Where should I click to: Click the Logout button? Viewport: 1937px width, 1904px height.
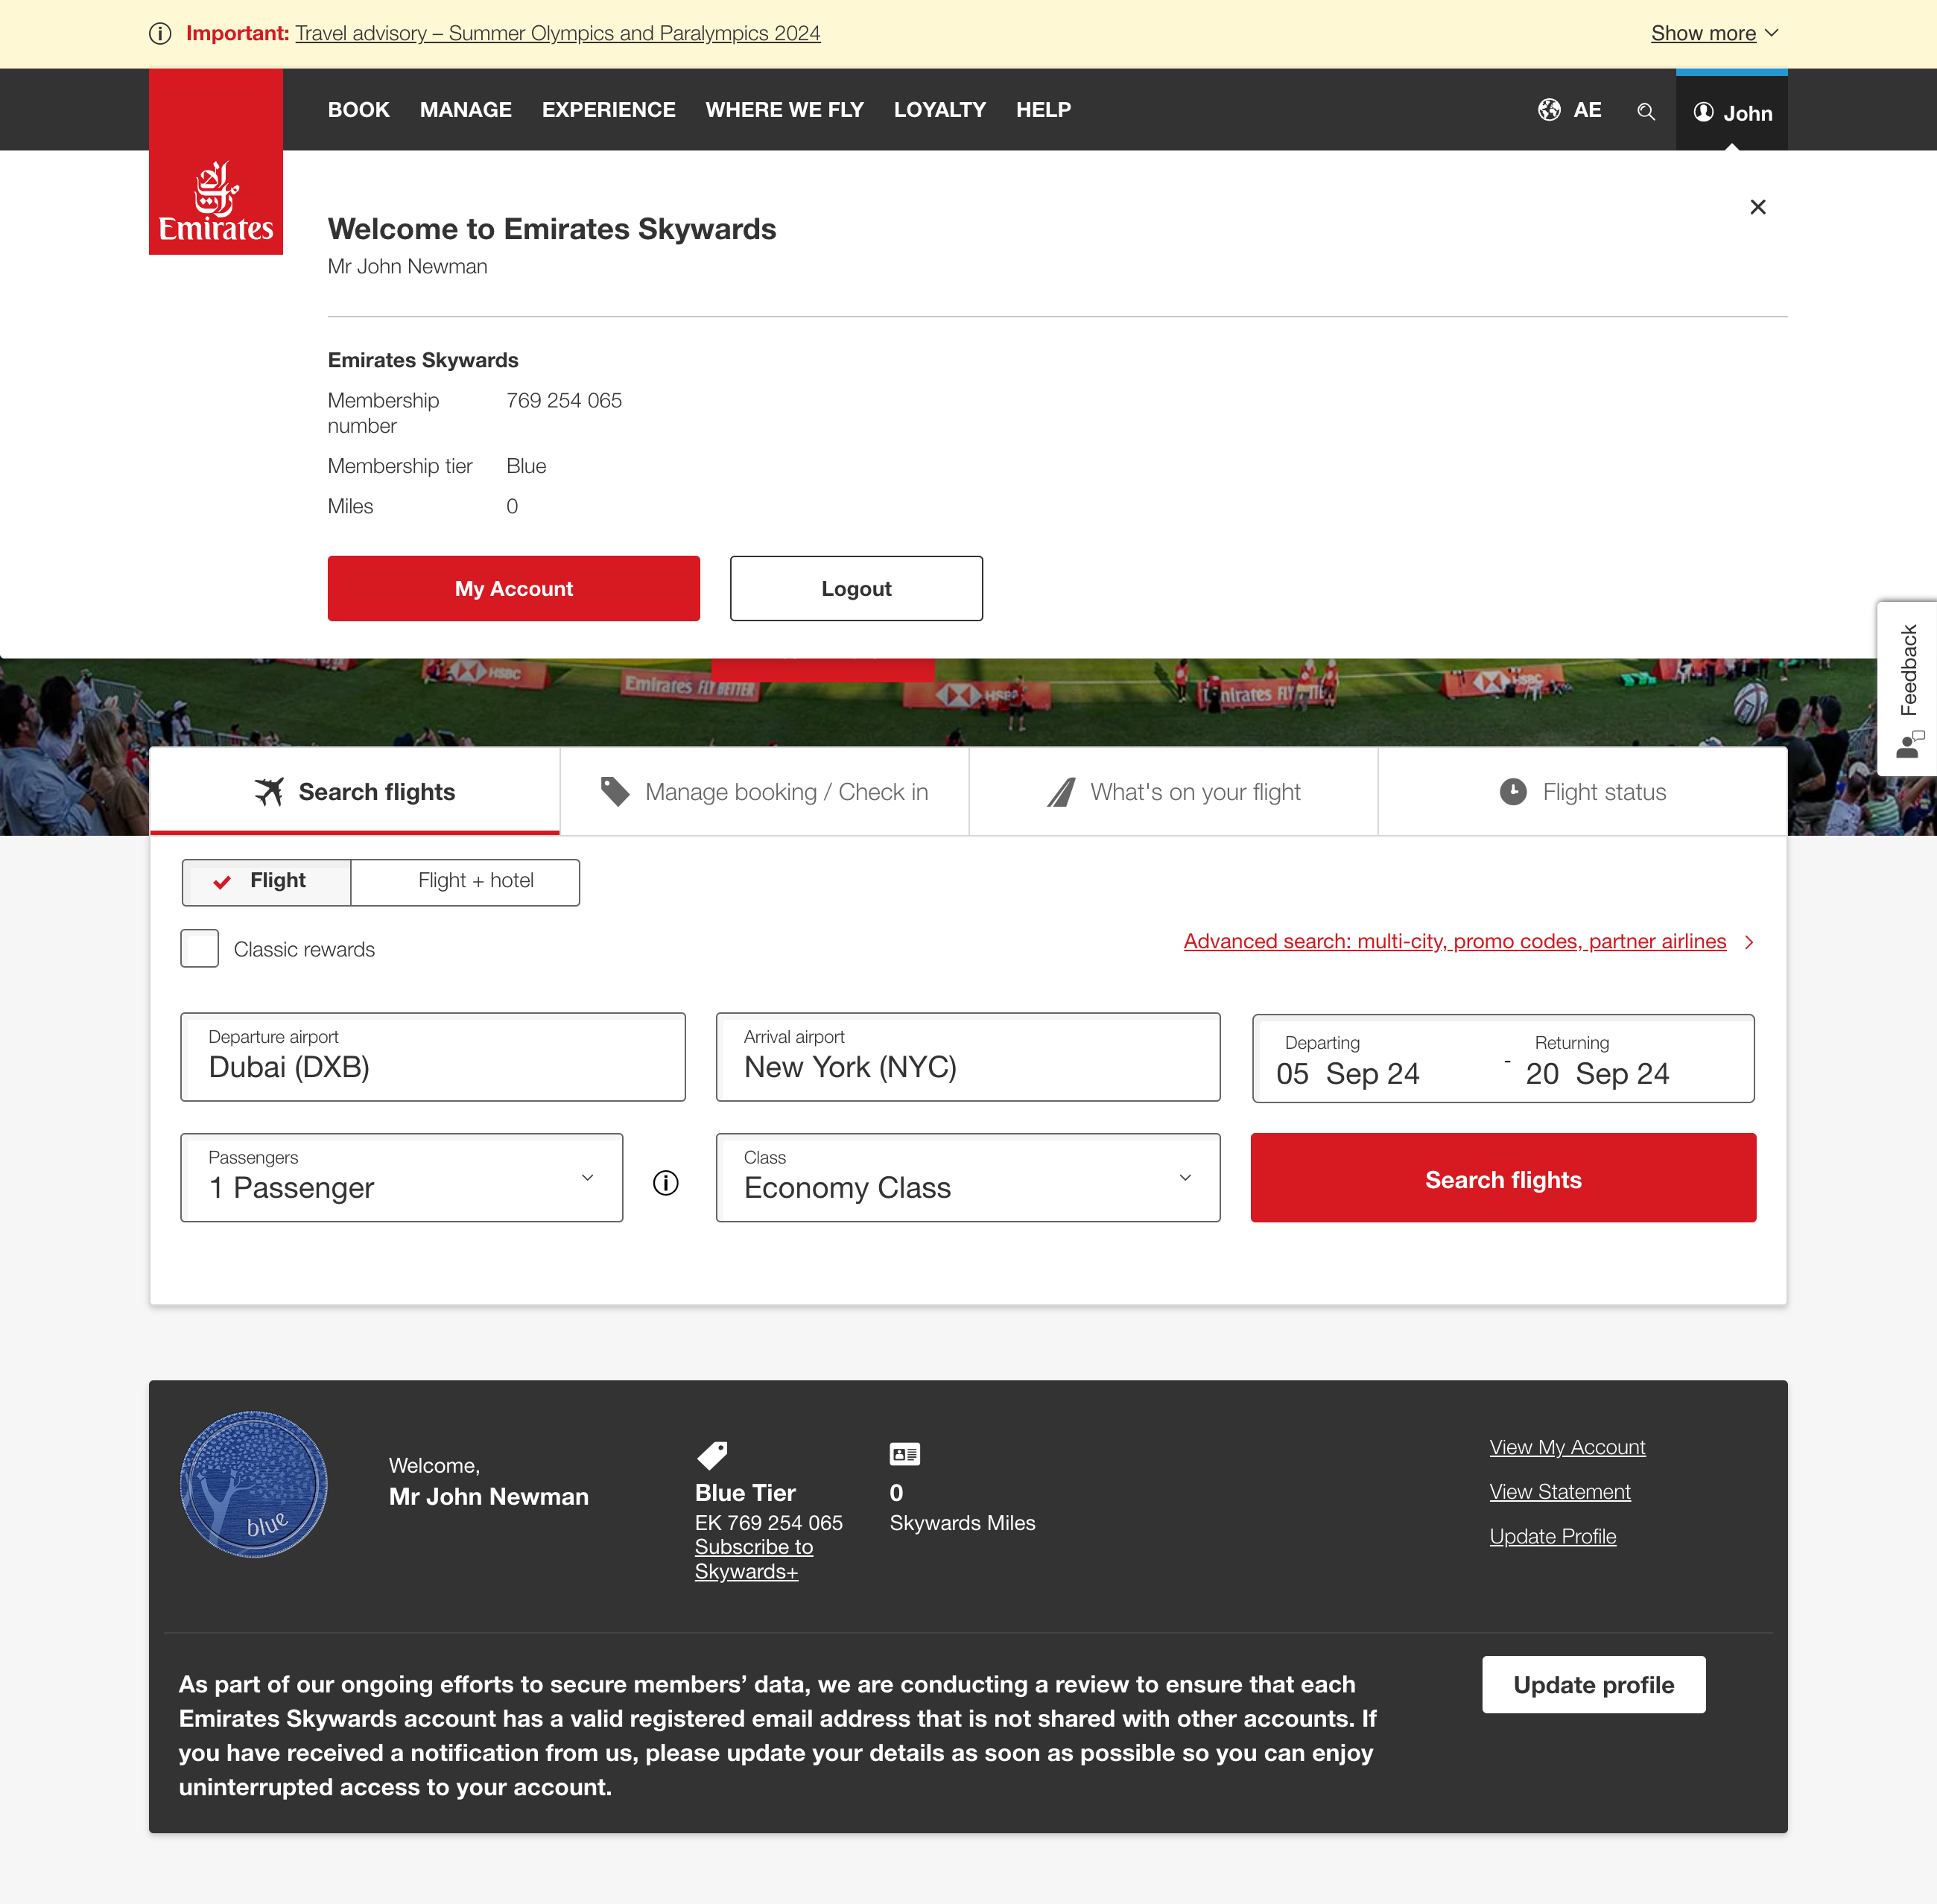click(856, 588)
